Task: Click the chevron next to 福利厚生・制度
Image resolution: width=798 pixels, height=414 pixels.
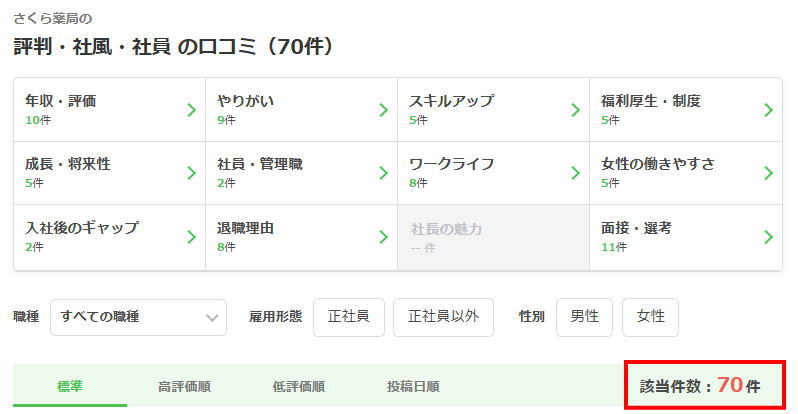Action: (x=768, y=110)
